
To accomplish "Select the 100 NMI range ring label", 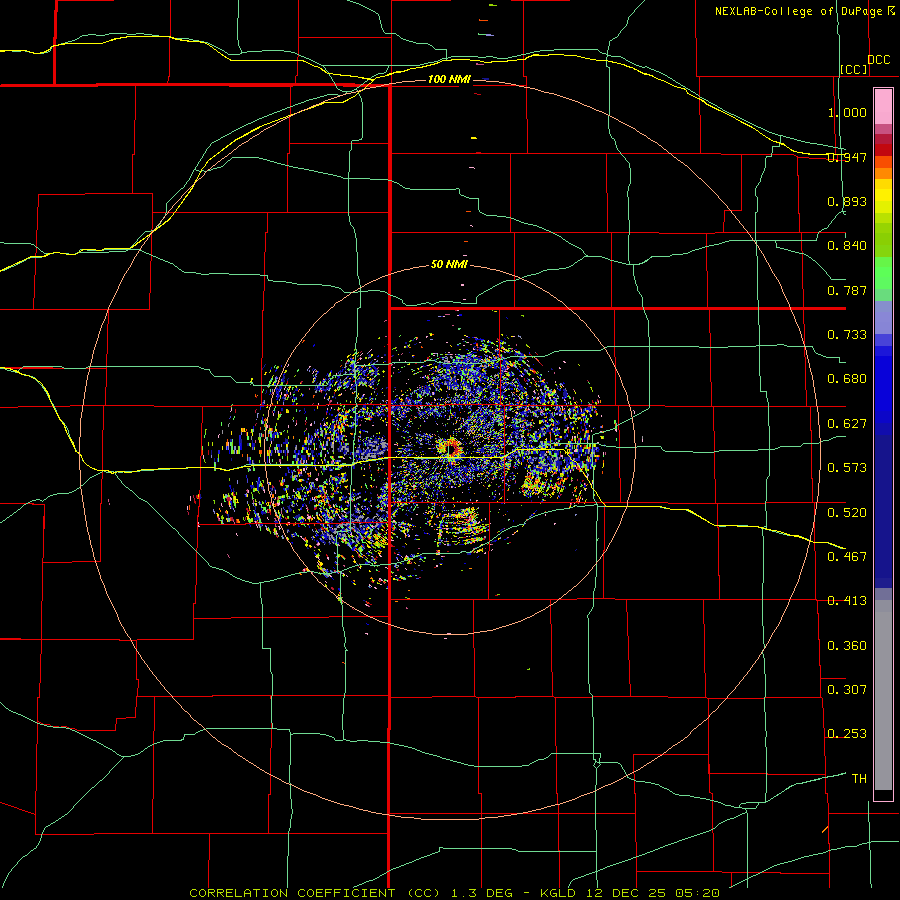I will pyautogui.click(x=449, y=79).
